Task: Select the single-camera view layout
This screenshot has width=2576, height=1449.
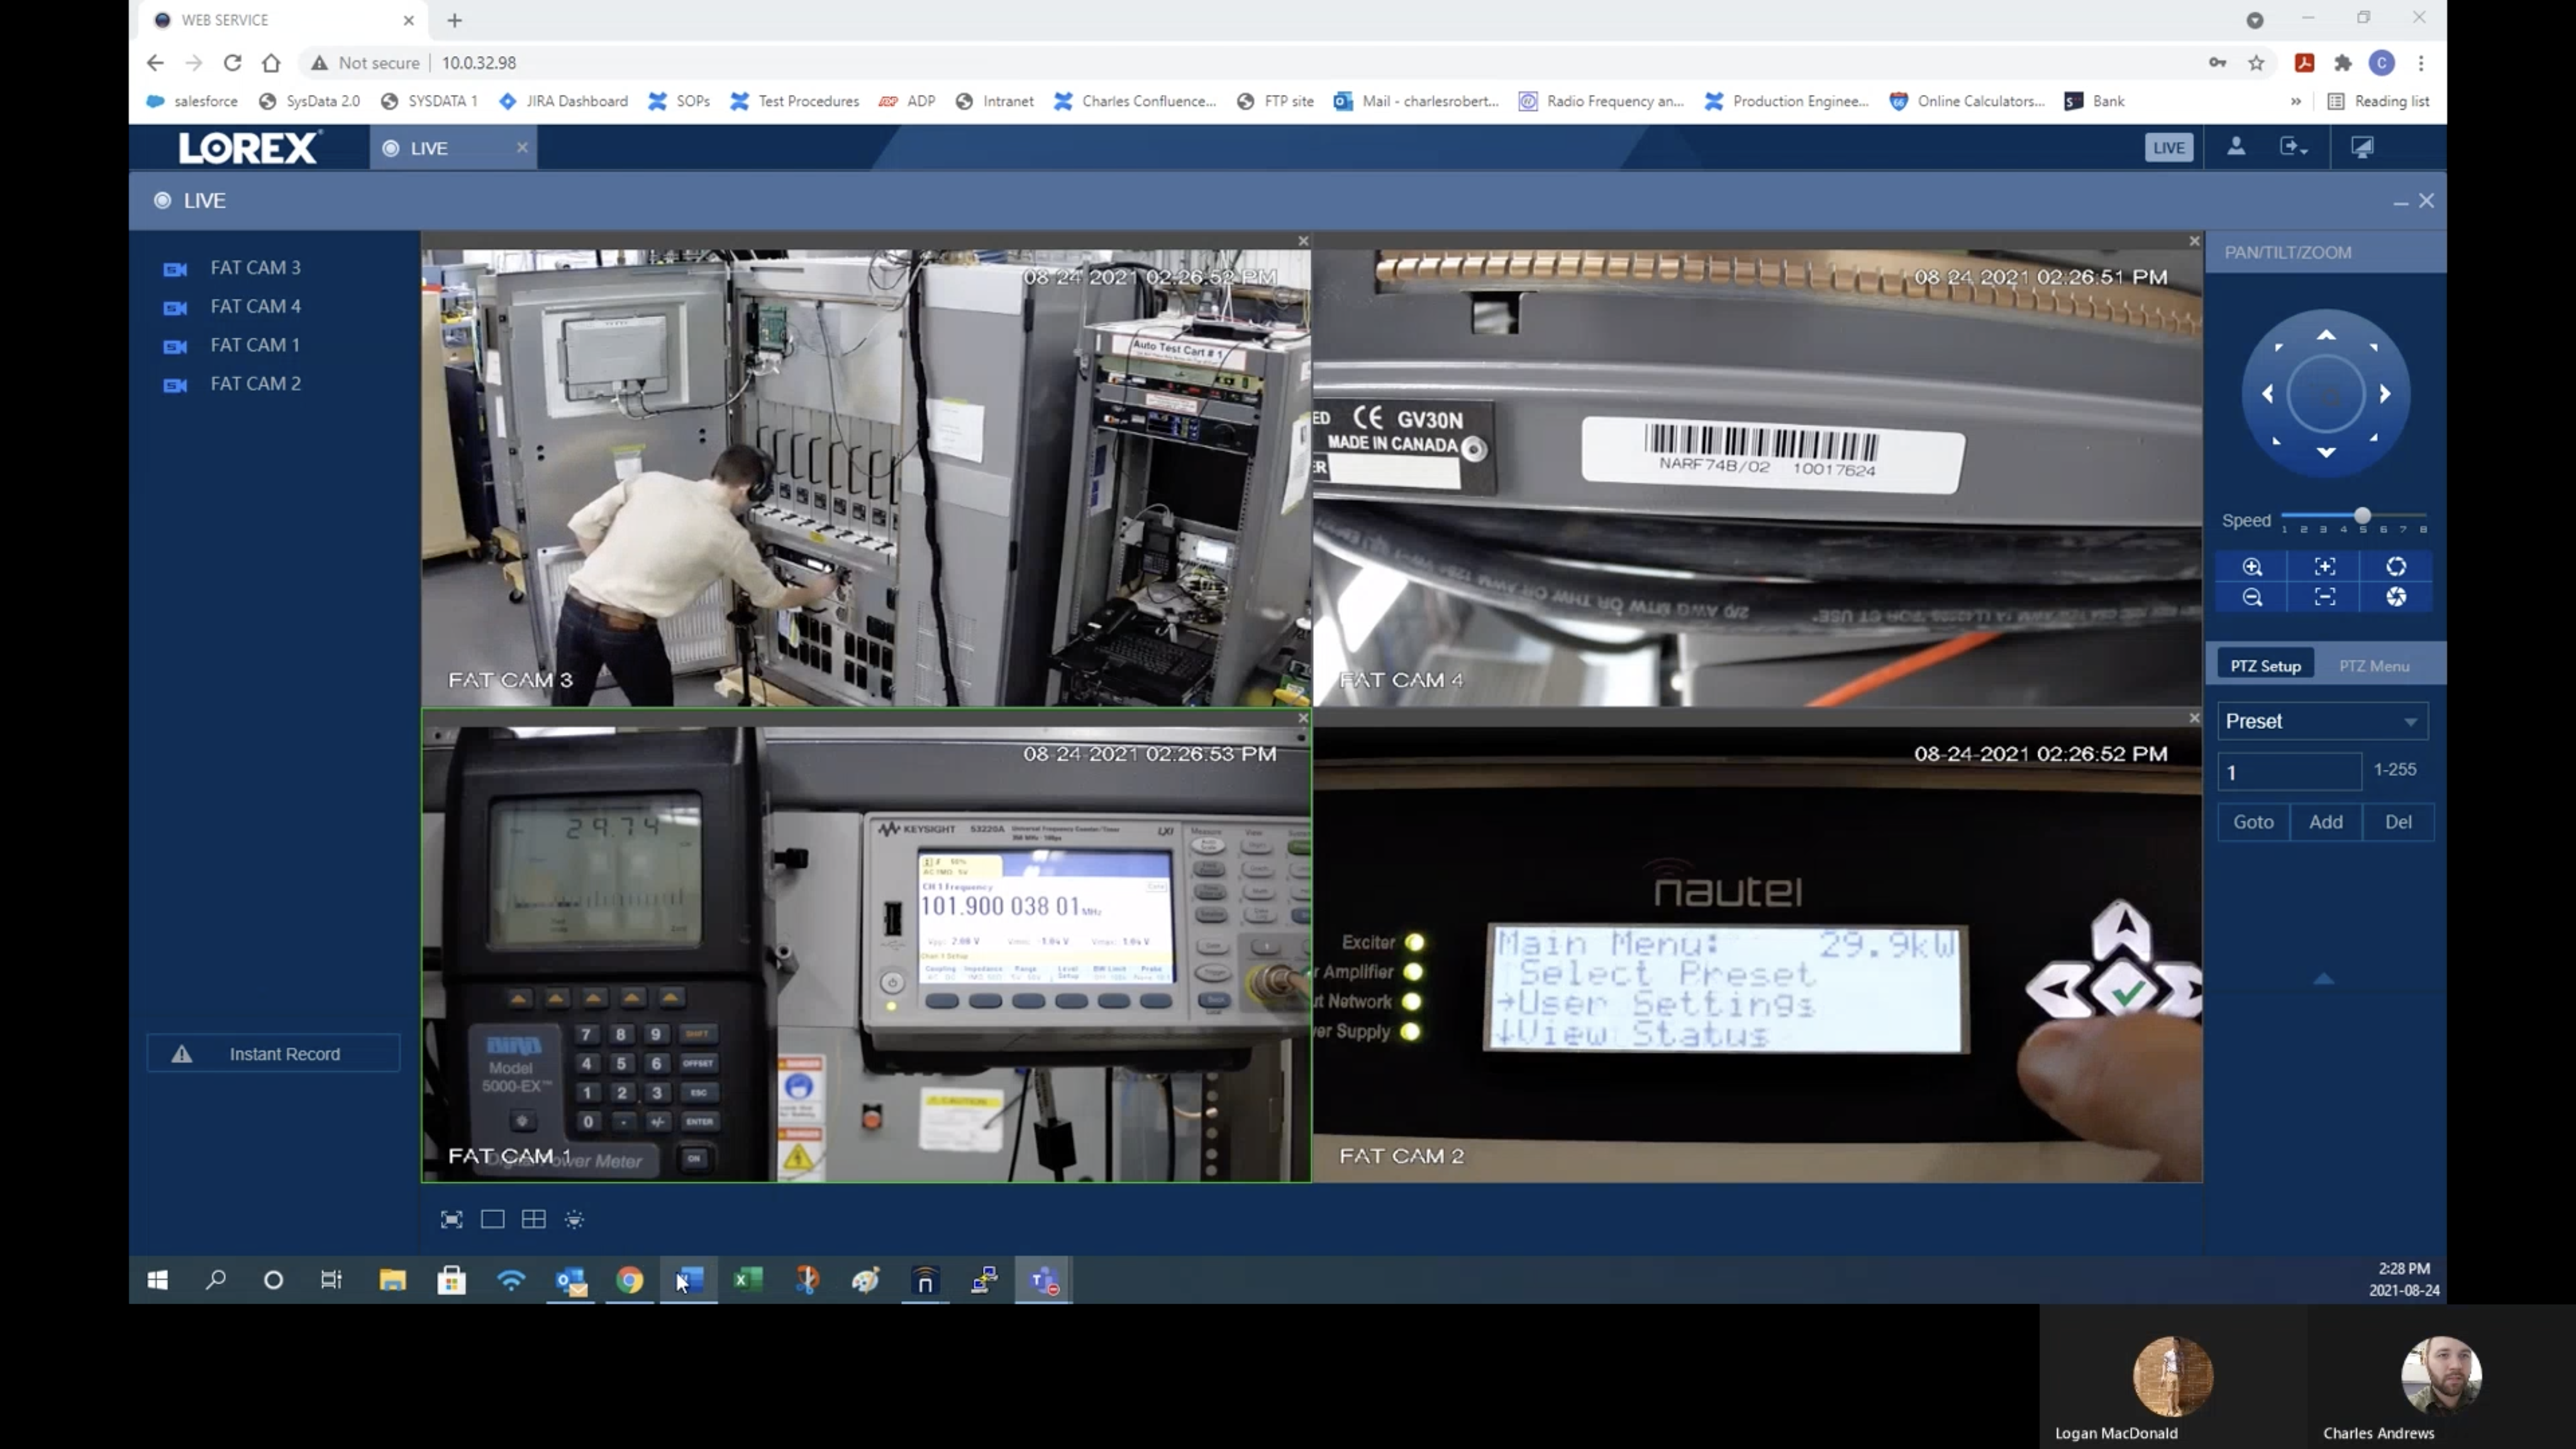Action: 493,1219
